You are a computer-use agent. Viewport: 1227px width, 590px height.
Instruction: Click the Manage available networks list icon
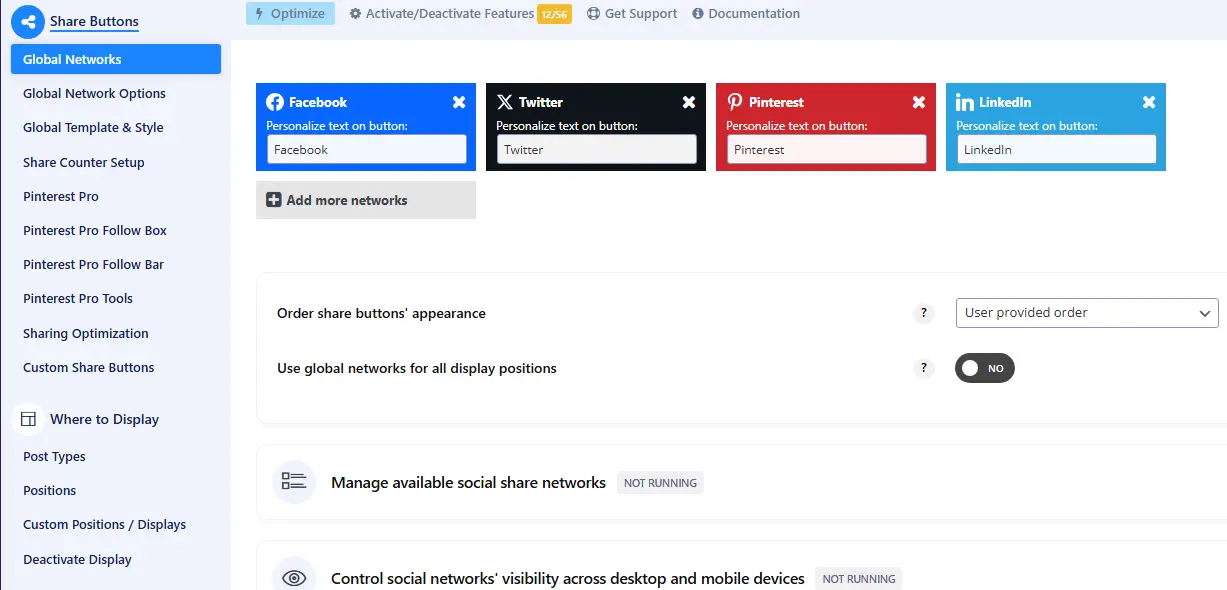tap(294, 482)
